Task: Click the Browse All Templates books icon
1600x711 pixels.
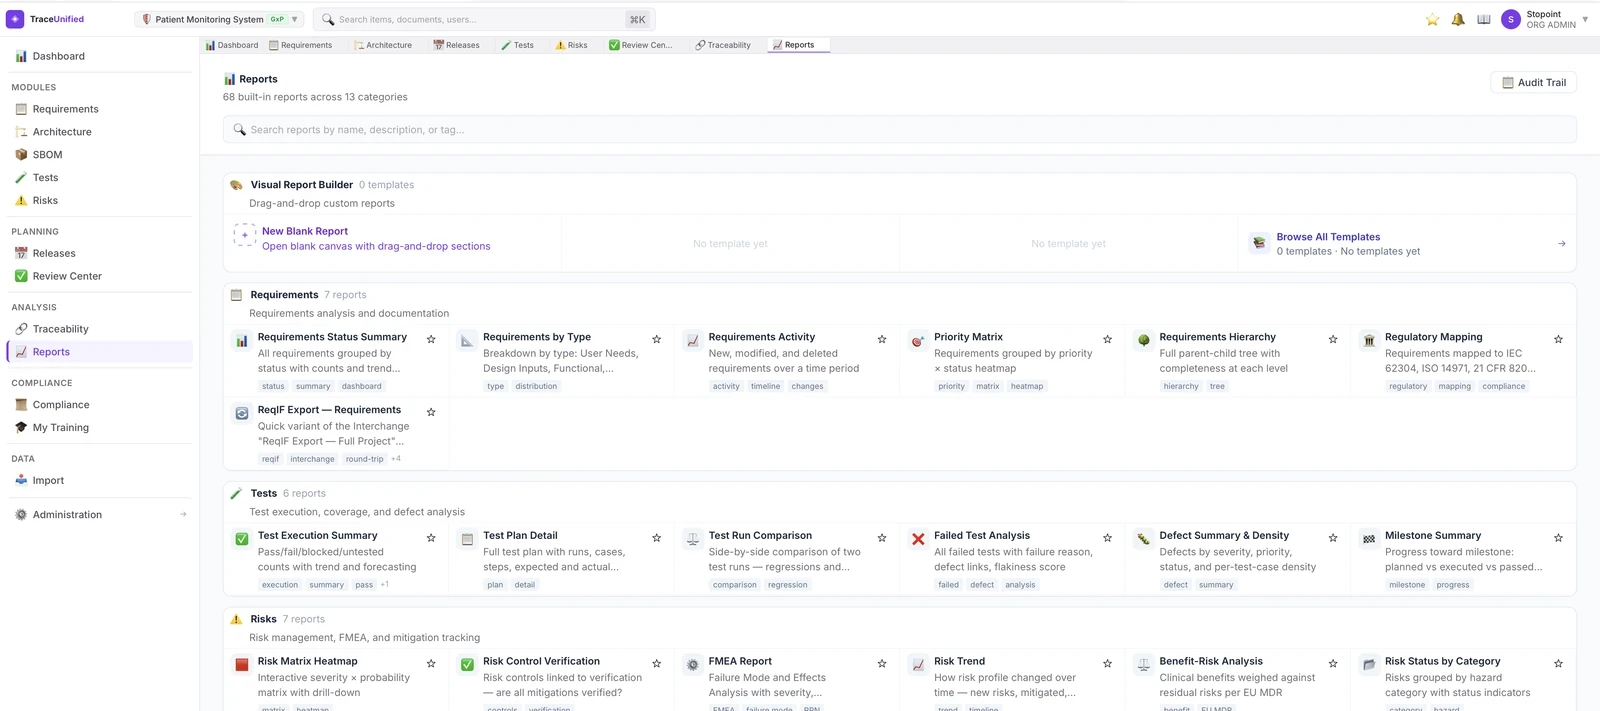Action: tap(1259, 243)
